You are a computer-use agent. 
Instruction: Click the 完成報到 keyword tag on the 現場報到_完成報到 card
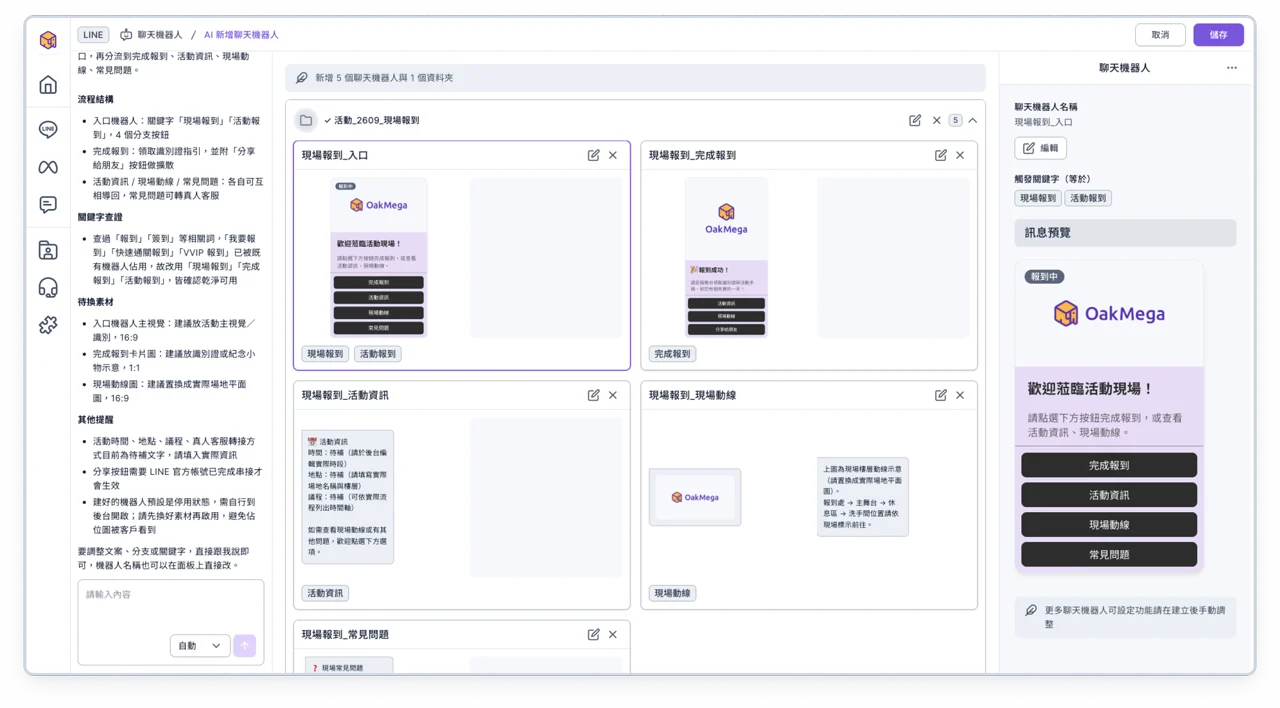click(x=672, y=354)
